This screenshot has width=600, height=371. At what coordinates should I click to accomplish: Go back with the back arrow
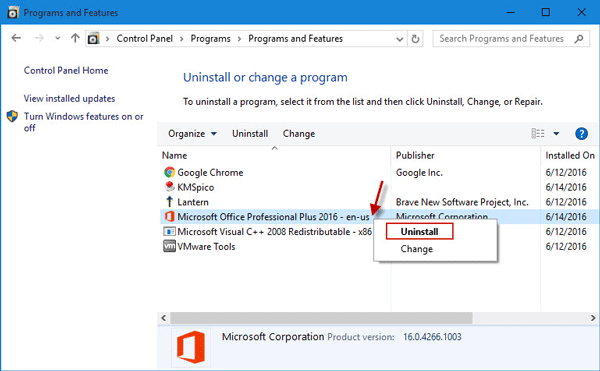point(16,38)
